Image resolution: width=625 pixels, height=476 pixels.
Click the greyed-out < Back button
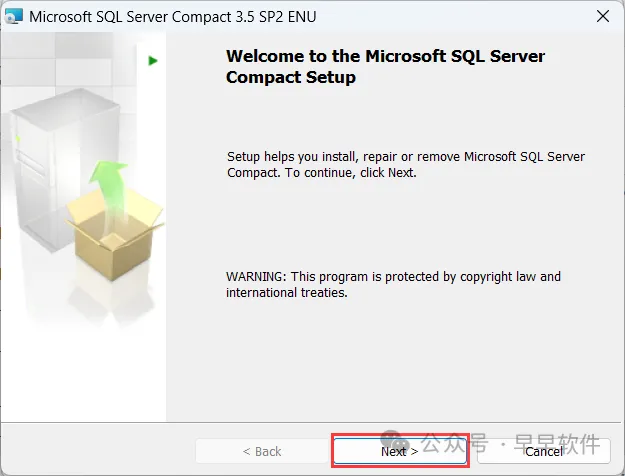(x=262, y=451)
